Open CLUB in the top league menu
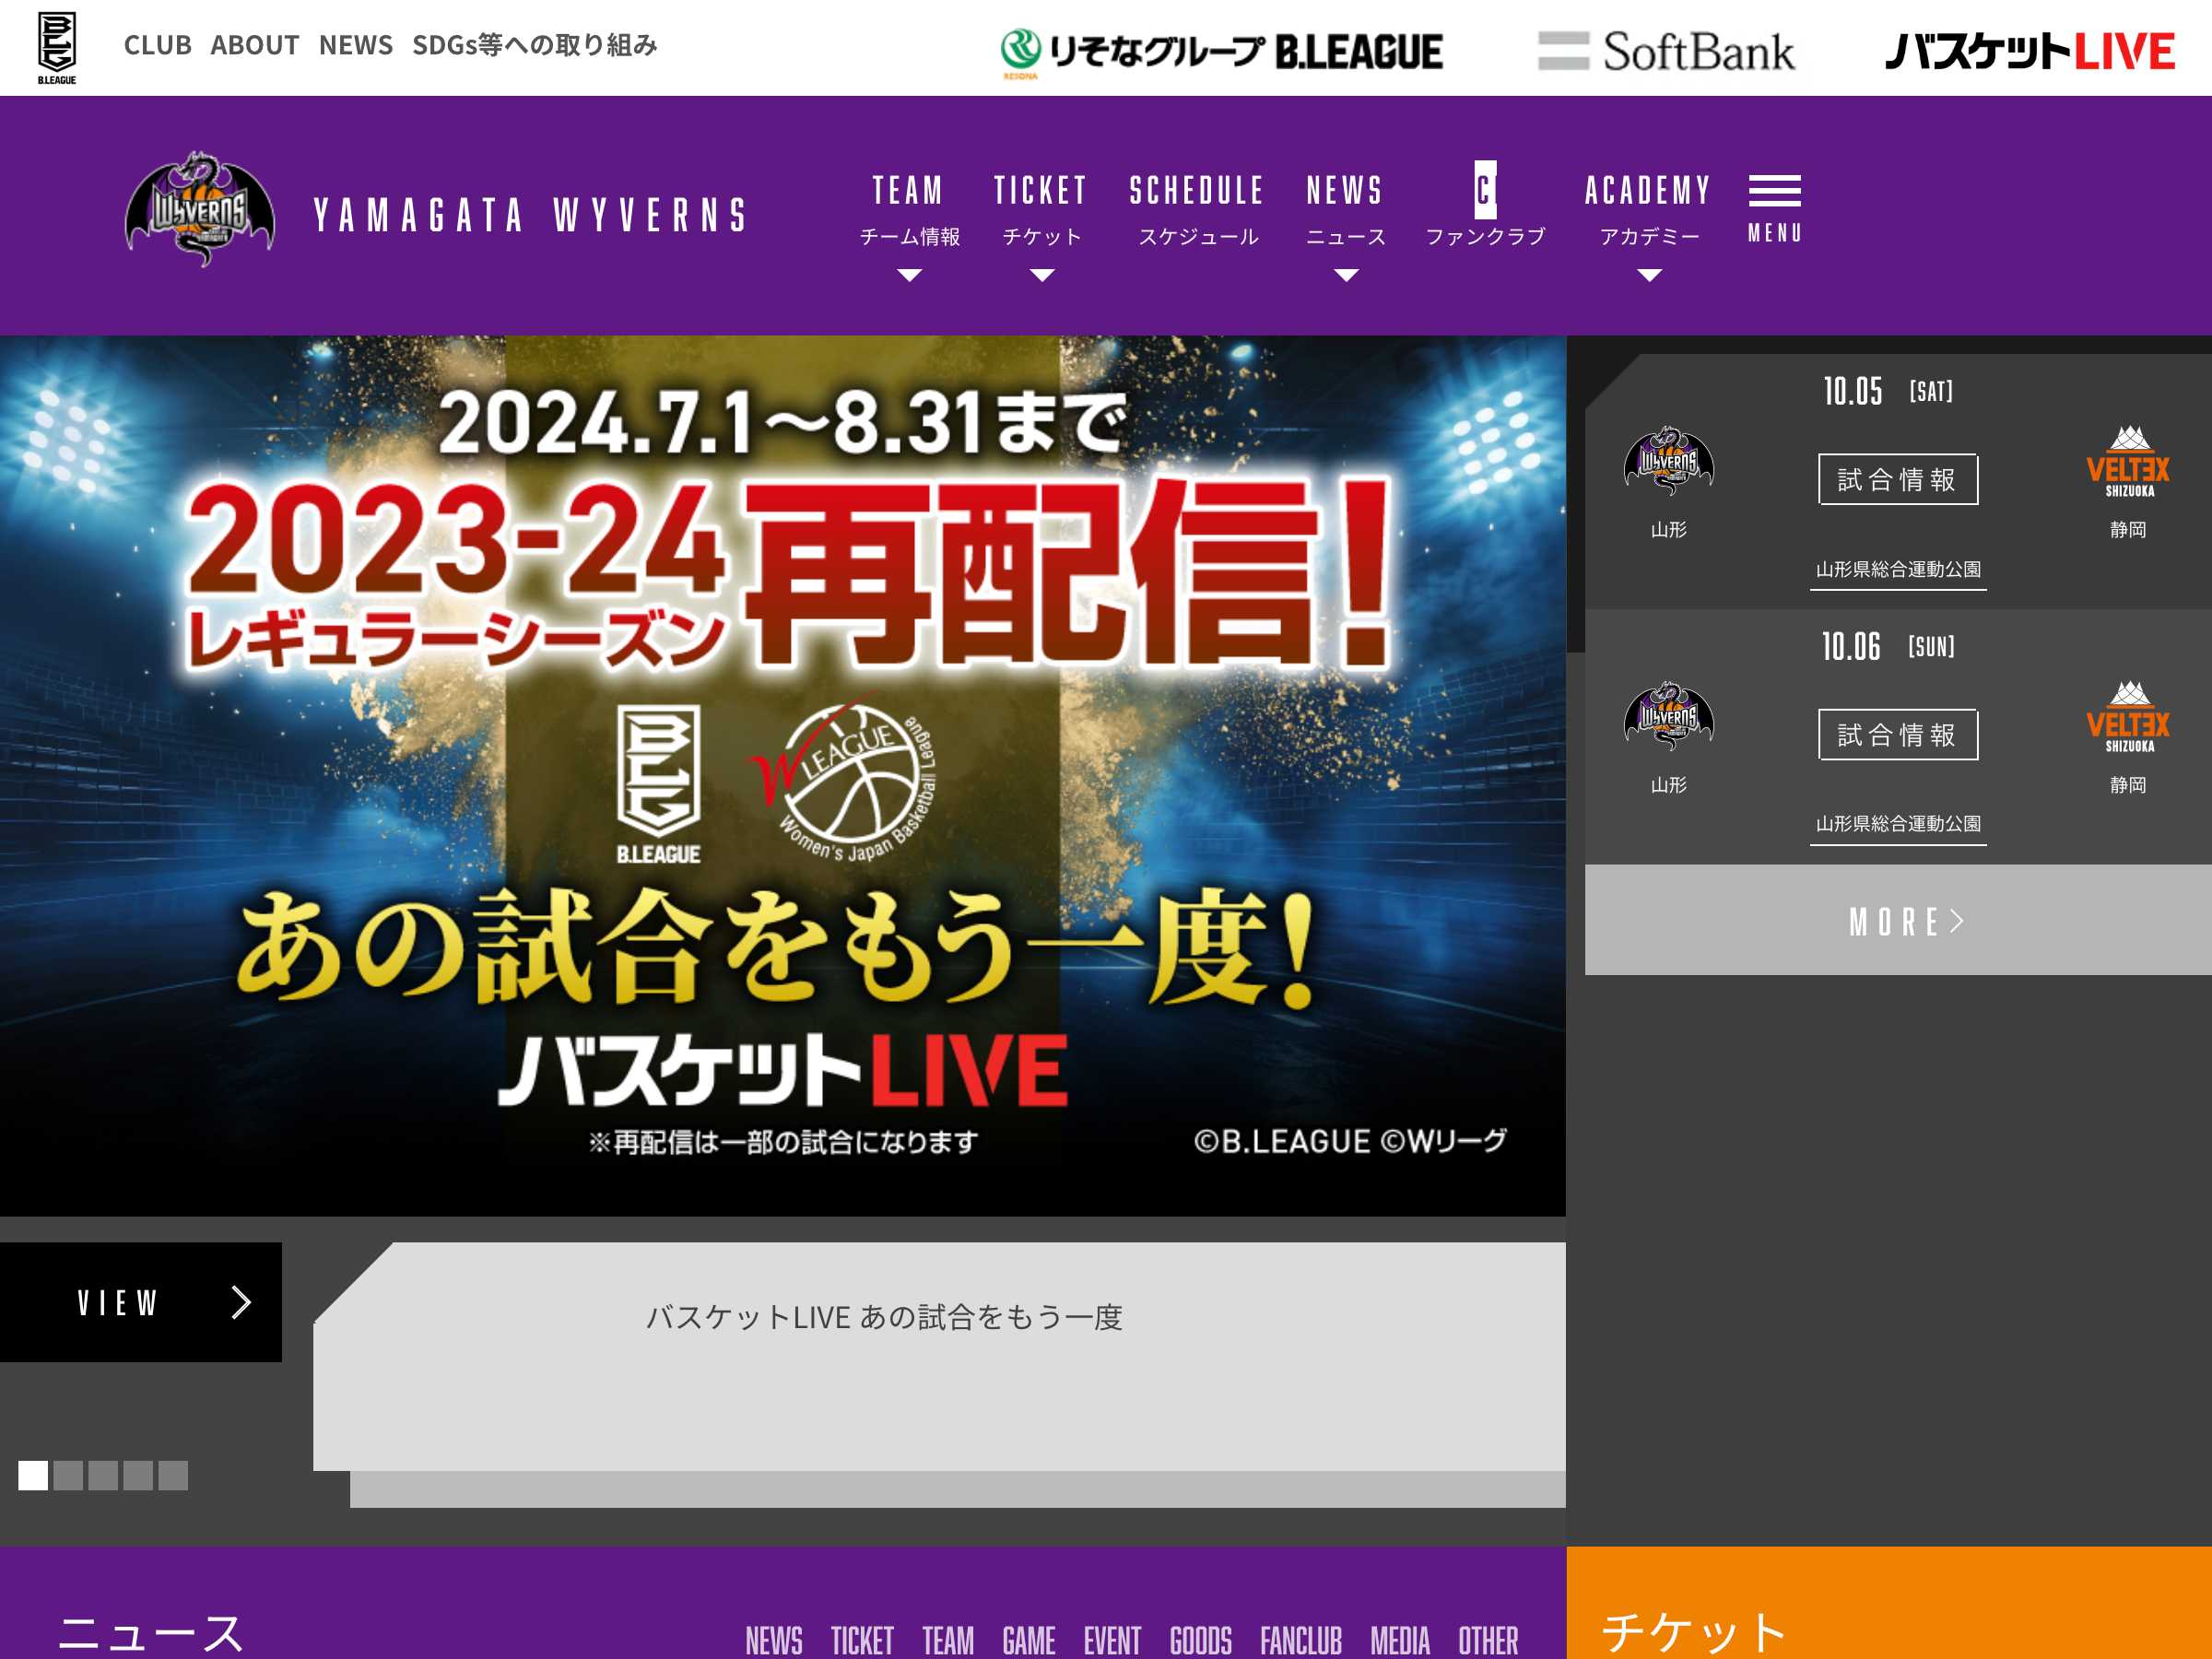This screenshot has height=1659, width=2212. point(157,45)
